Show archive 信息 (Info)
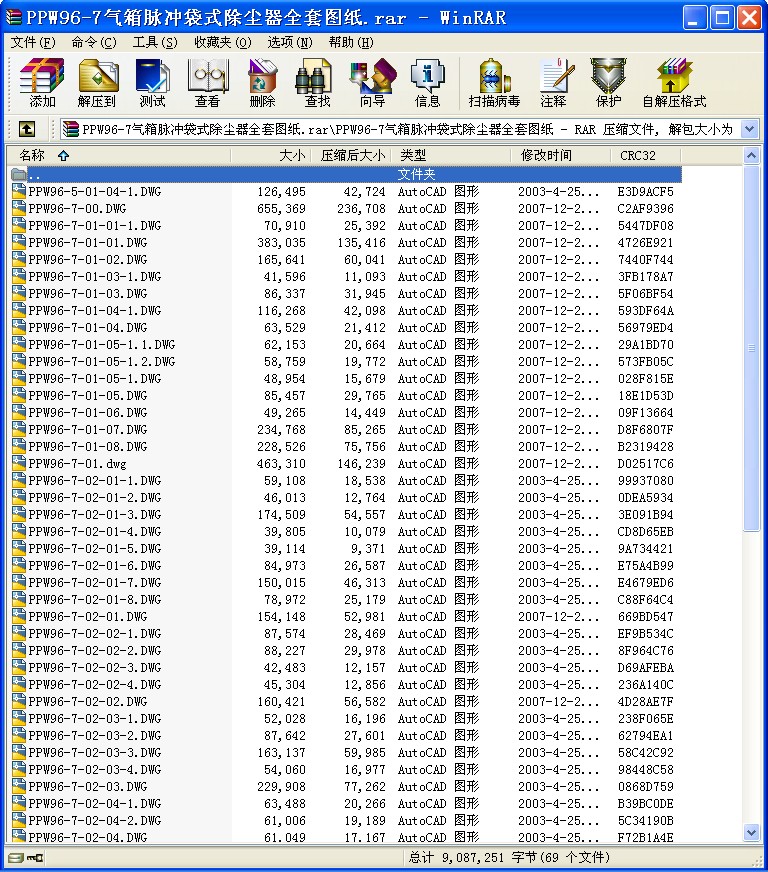 (428, 83)
